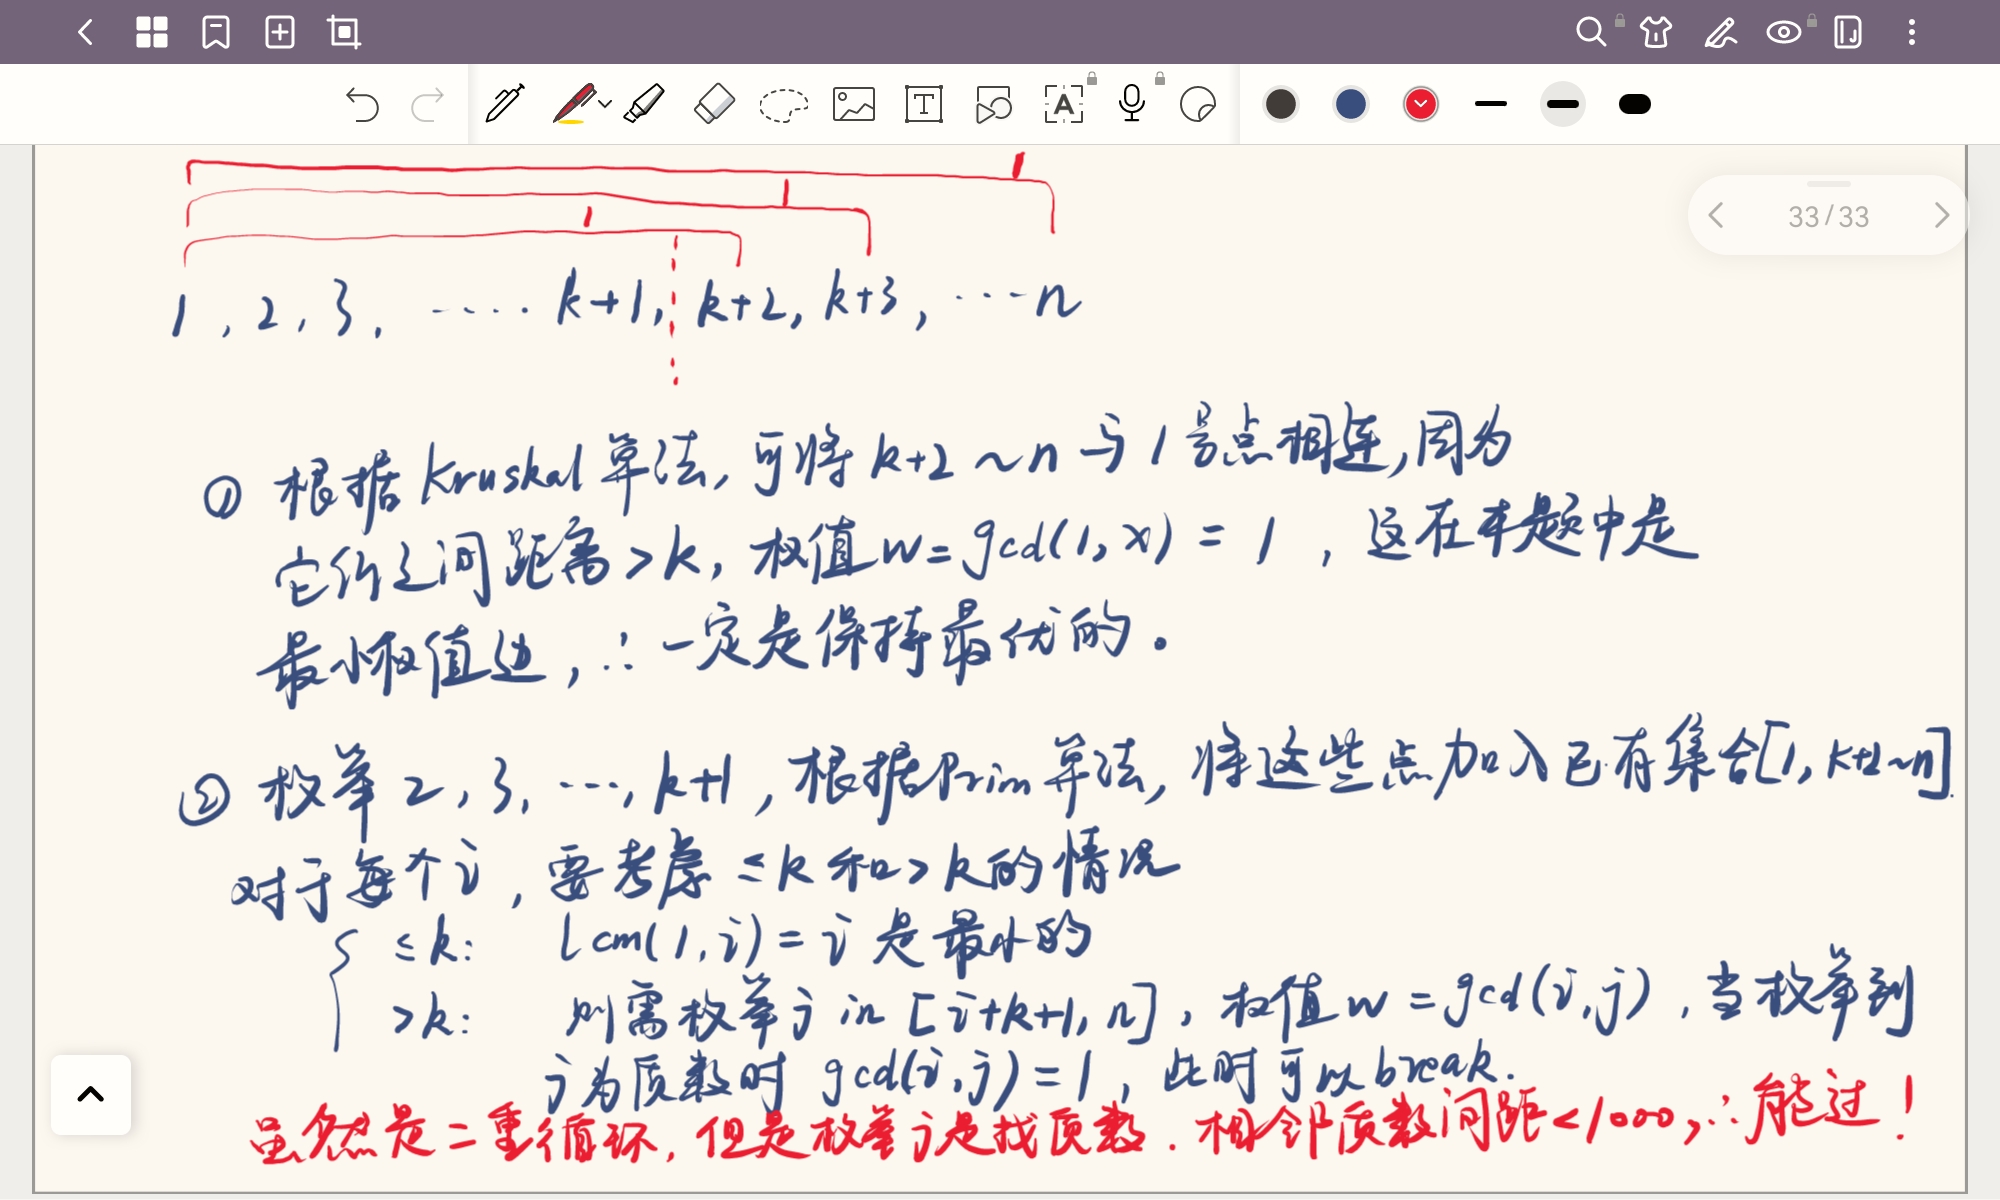The width and height of the screenshot is (2000, 1200).
Task: Open the shape drawing tool
Action: [993, 104]
